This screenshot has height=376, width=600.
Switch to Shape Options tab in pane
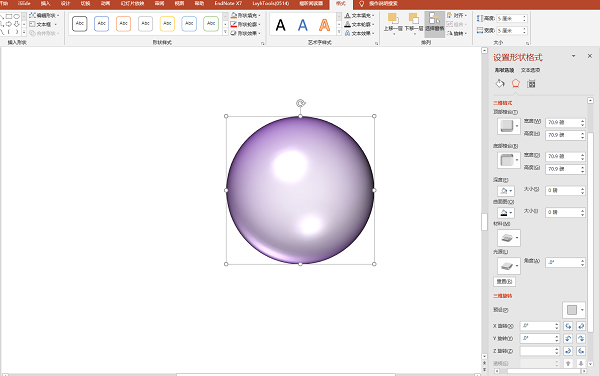pos(504,70)
